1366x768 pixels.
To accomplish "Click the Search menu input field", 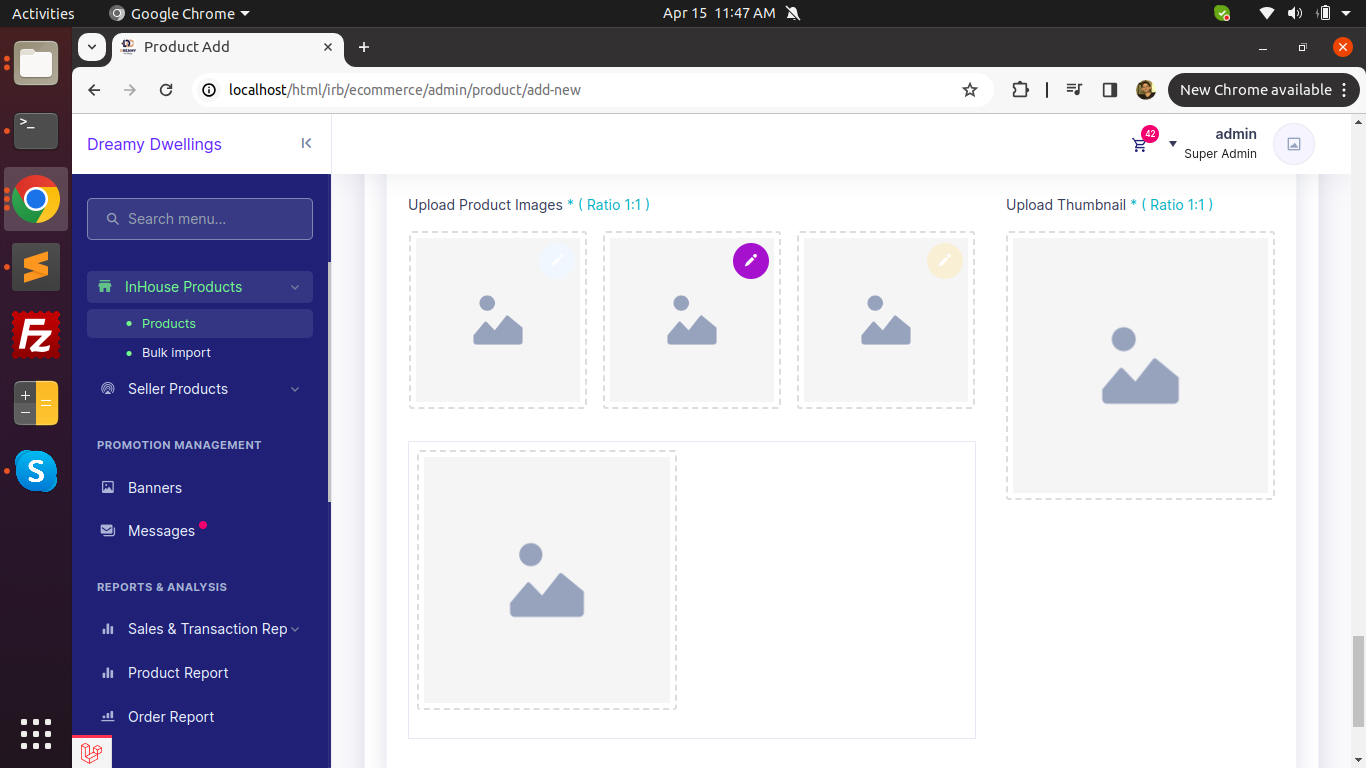I will [200, 219].
